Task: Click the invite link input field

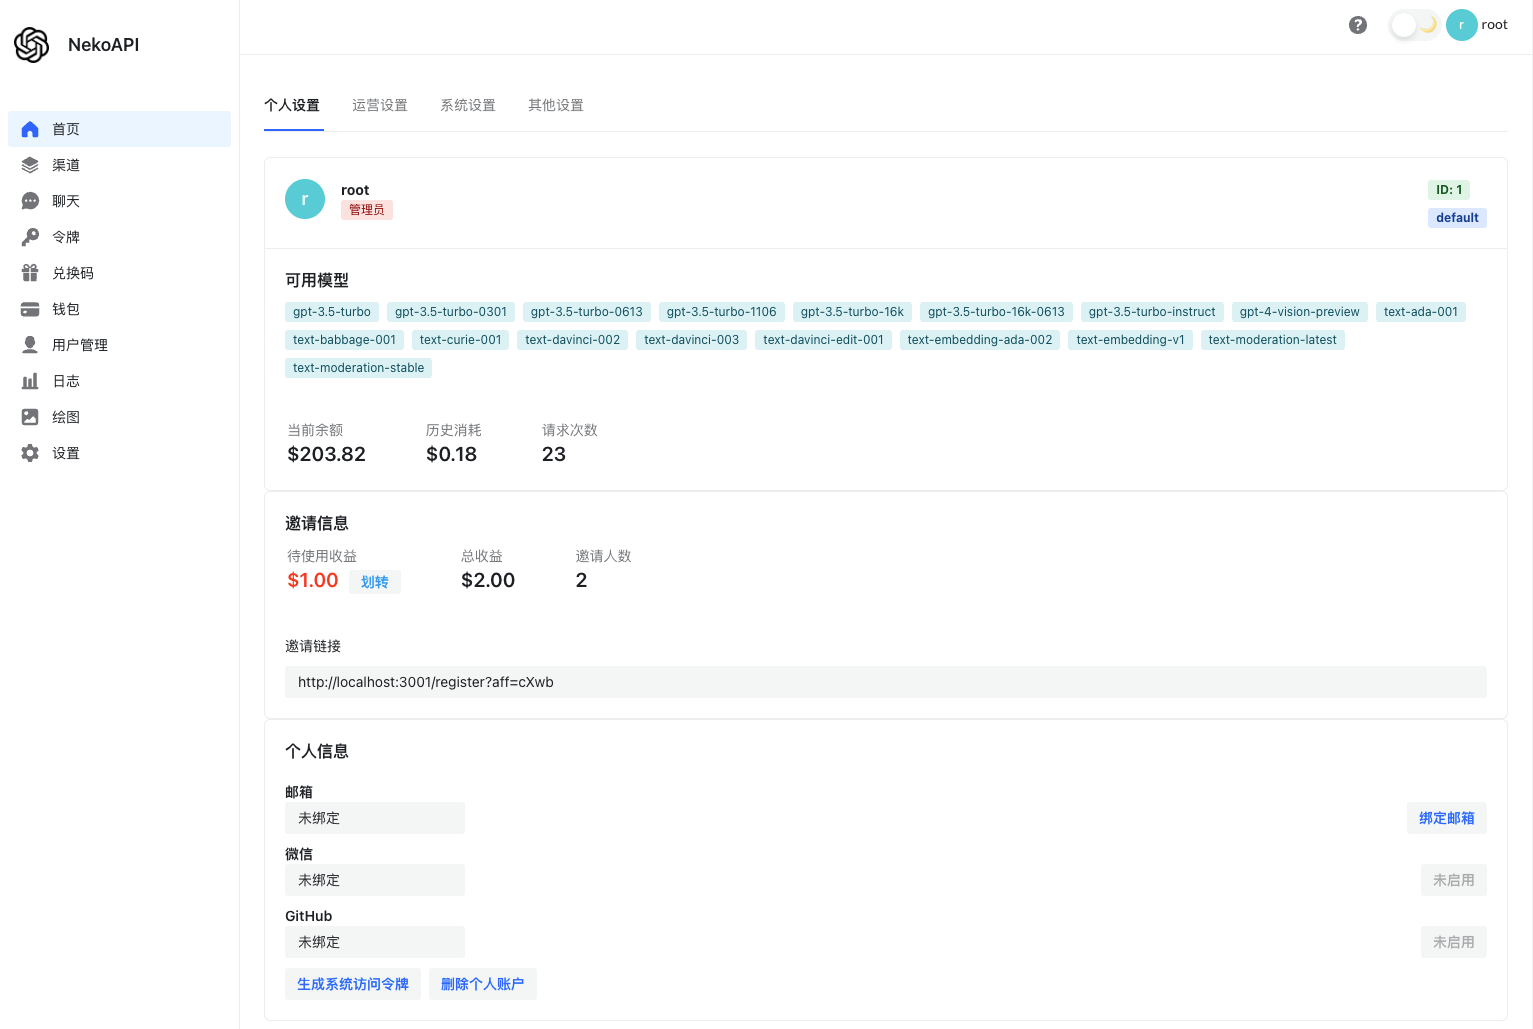Action: point(884,681)
